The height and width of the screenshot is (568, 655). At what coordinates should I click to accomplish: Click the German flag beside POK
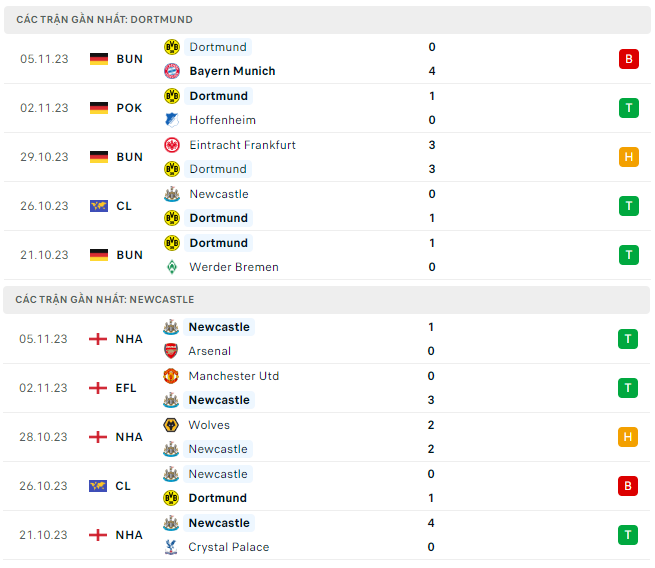pos(98,108)
